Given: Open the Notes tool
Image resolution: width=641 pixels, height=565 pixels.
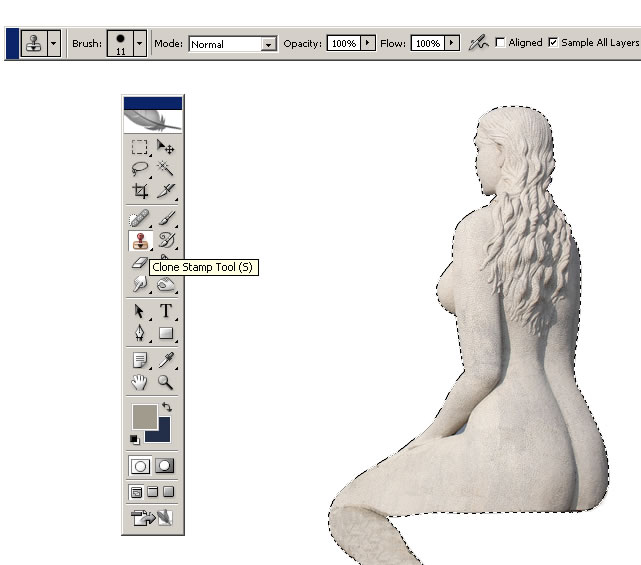Looking at the screenshot, I should [x=139, y=361].
